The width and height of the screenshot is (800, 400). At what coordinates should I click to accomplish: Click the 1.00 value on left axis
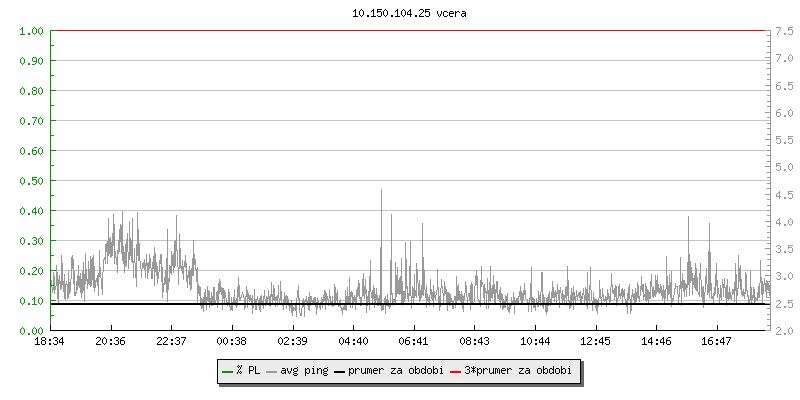coord(31,31)
